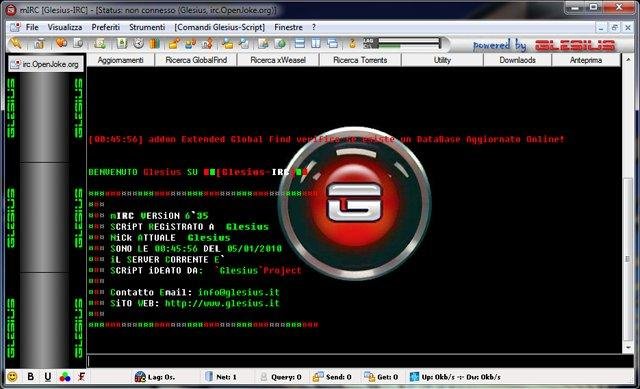Open the RGB color picker icon
This screenshot has width=640, height=389.
(x=65, y=376)
